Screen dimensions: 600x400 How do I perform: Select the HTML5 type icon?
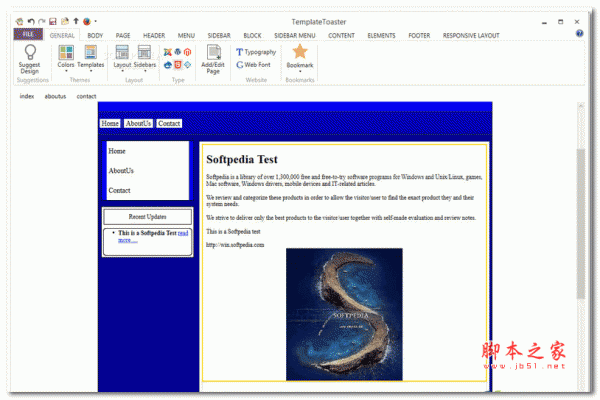pos(177,64)
